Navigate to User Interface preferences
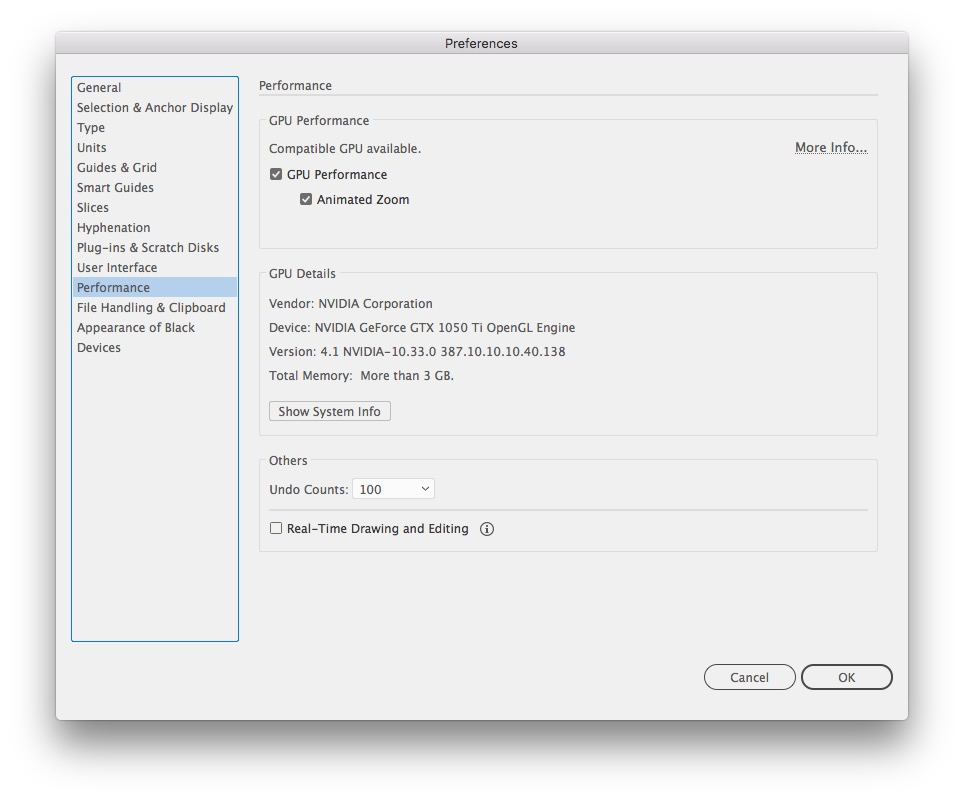The height and width of the screenshot is (800, 964). (x=117, y=267)
